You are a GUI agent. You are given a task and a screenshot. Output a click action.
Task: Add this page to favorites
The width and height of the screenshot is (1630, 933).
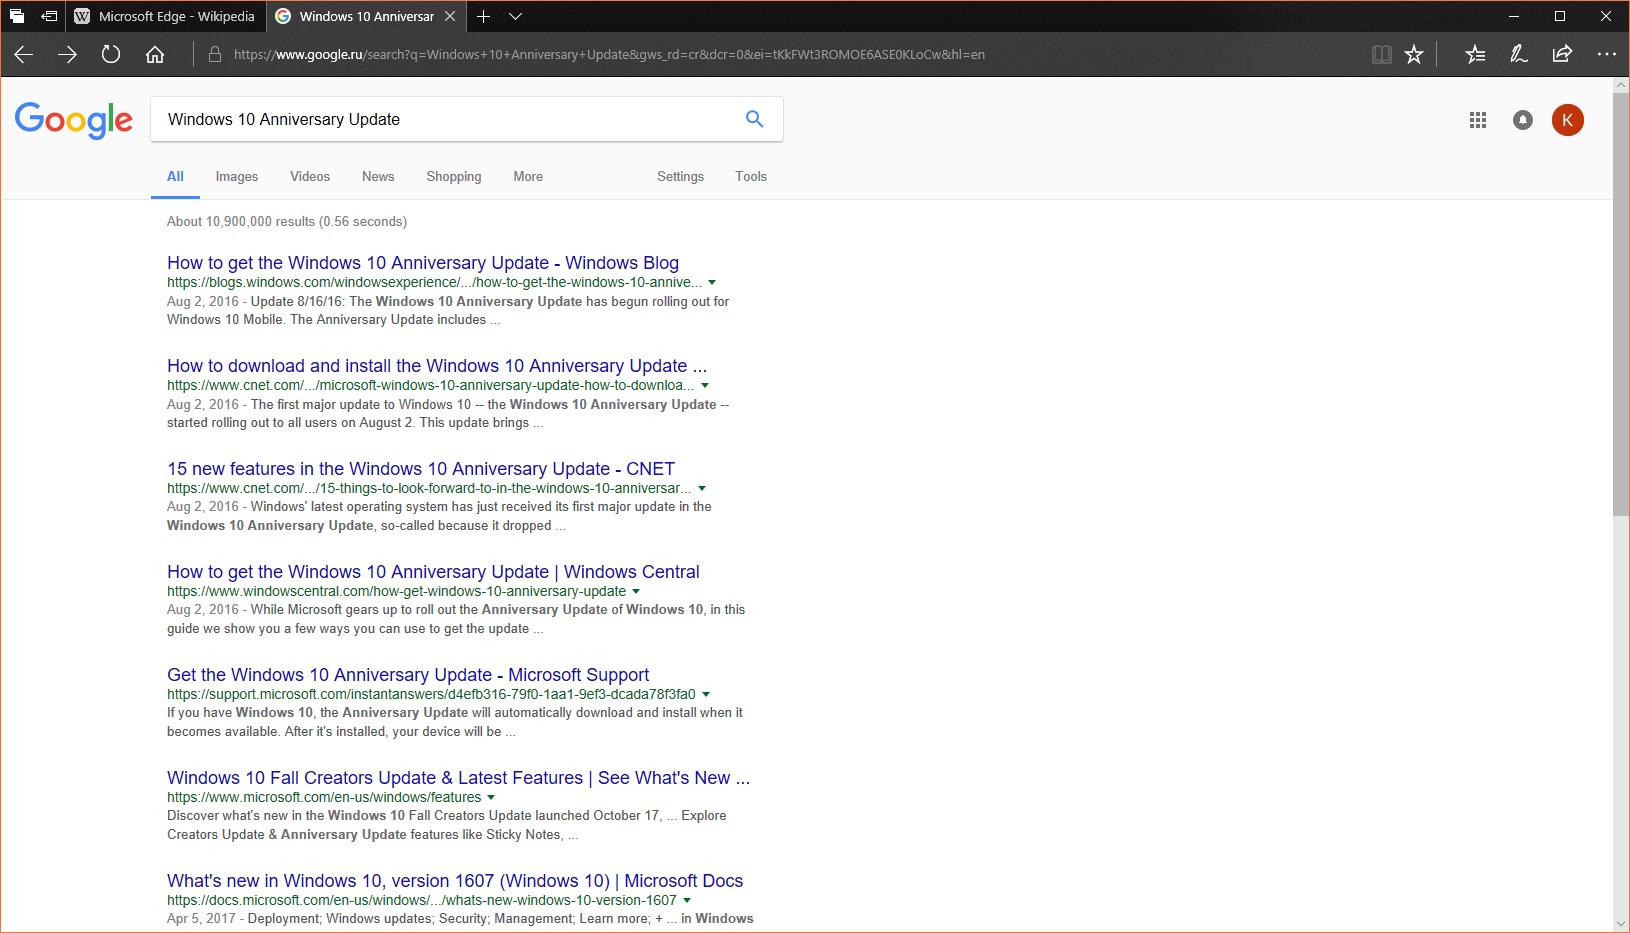1414,55
